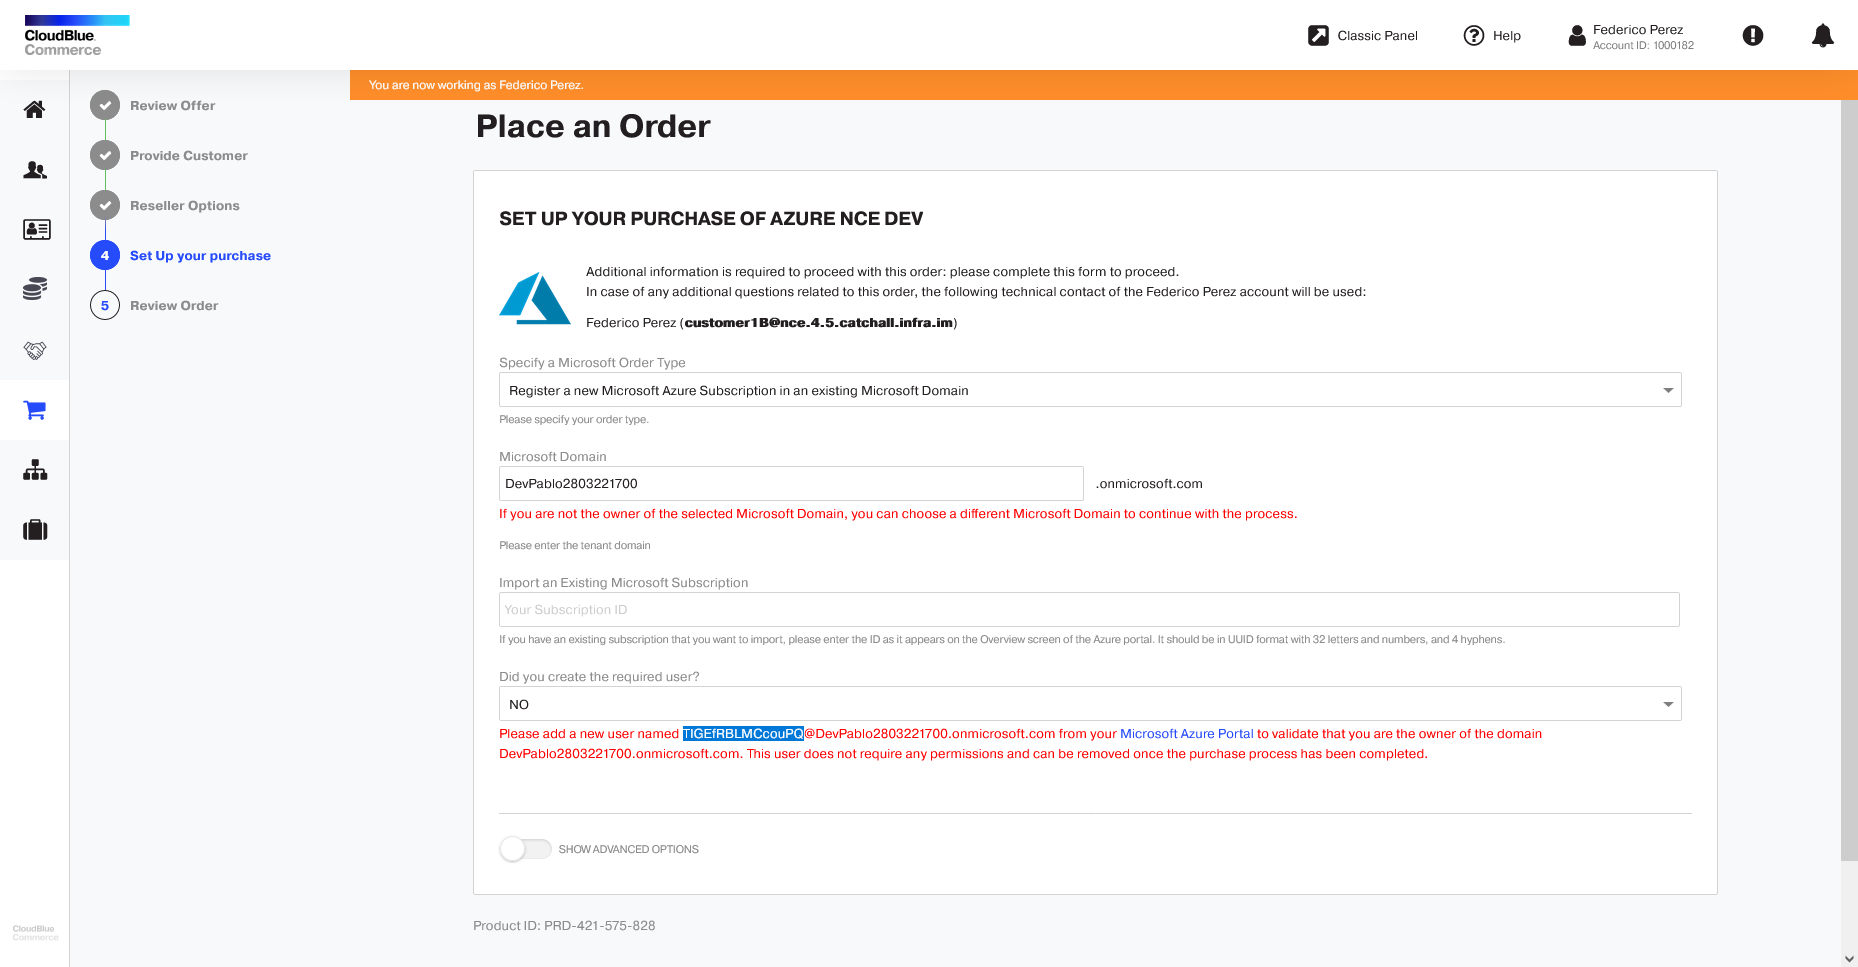Click the Reseller Options checkmark step icon
The image size is (1858, 967).
coord(105,205)
